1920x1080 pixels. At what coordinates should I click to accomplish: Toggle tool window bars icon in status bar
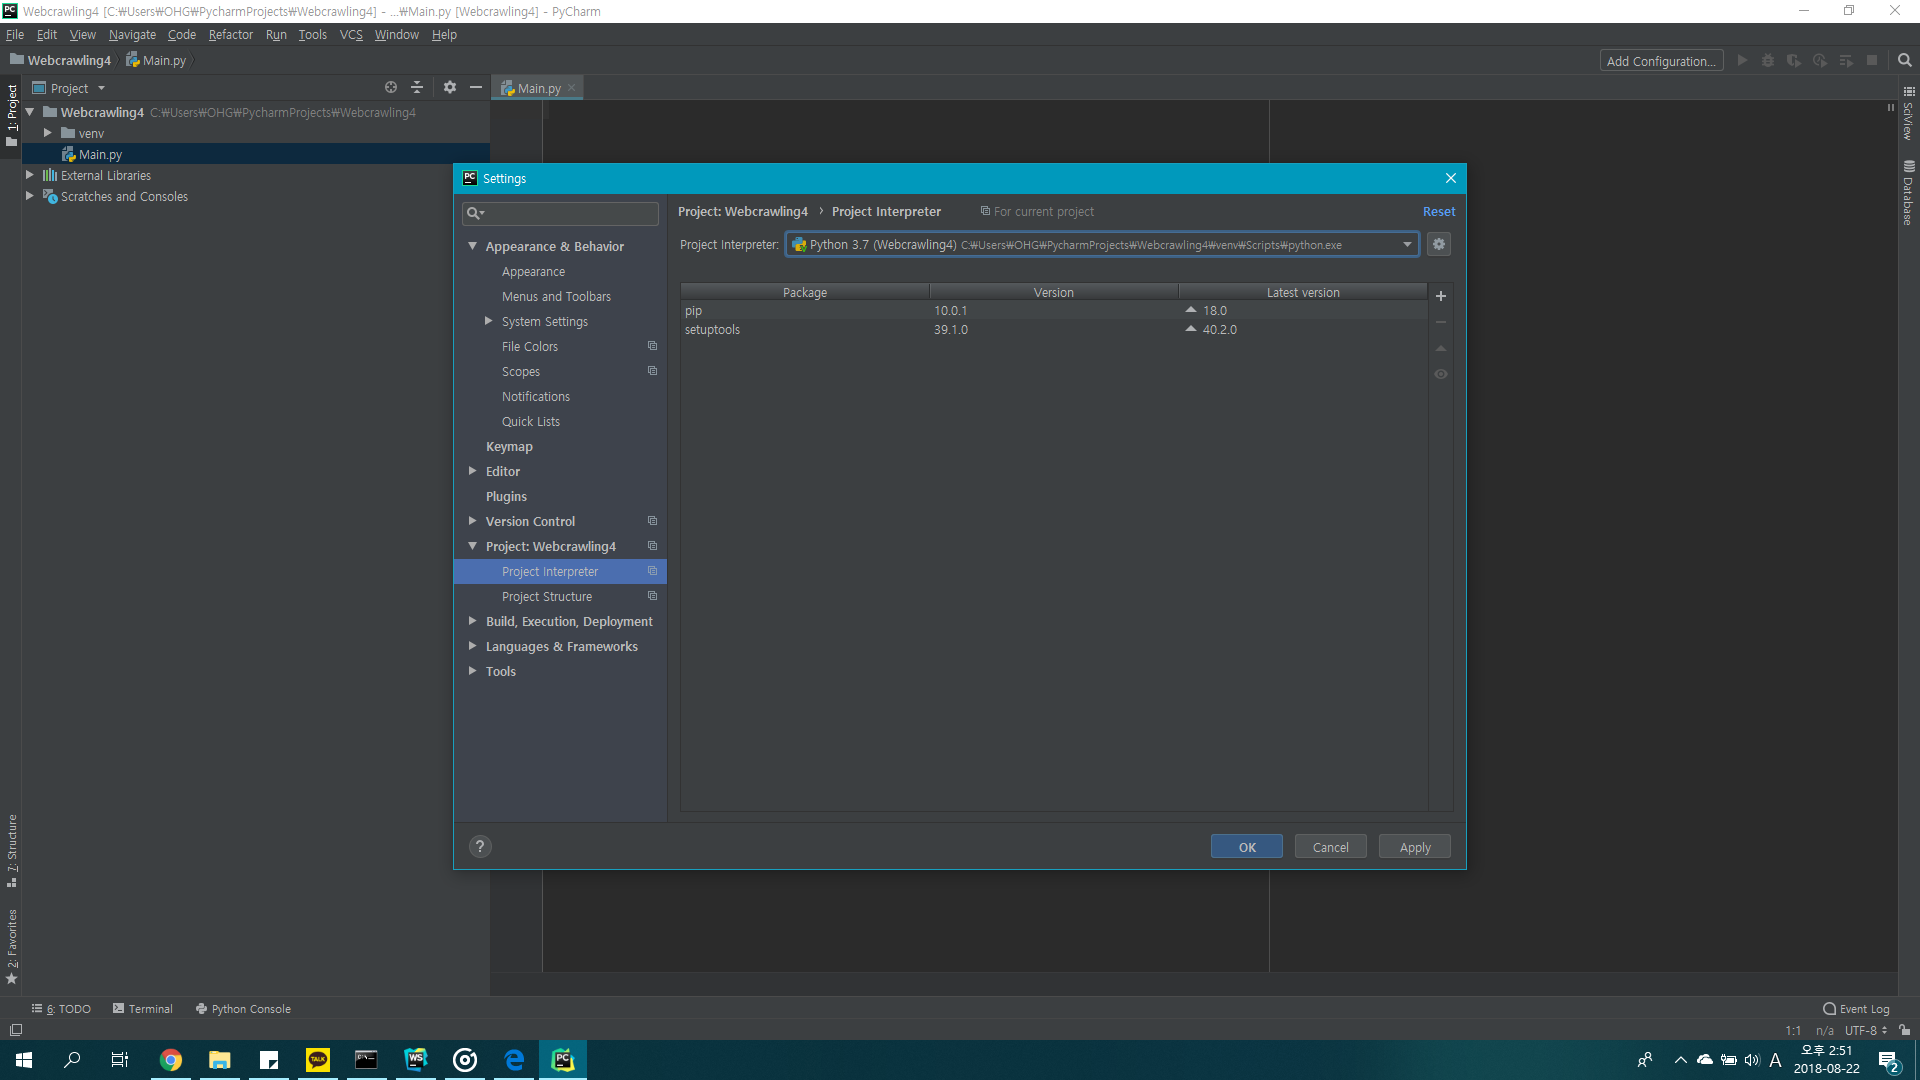tap(16, 1030)
